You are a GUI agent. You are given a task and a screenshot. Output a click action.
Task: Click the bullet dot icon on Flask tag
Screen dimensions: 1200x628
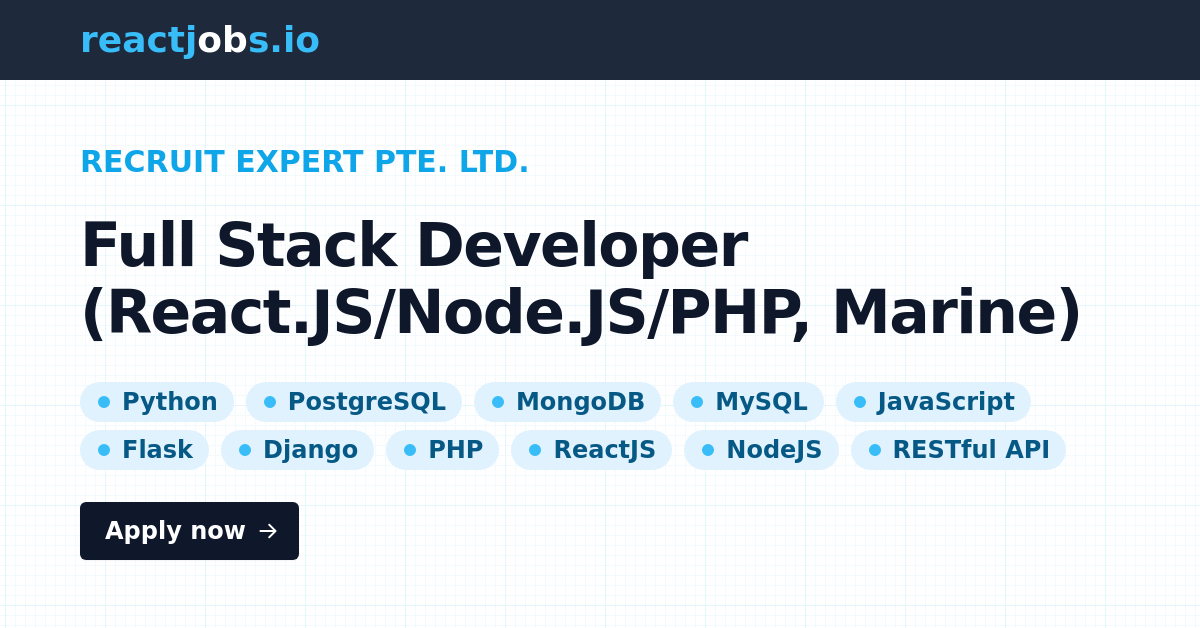coord(104,450)
